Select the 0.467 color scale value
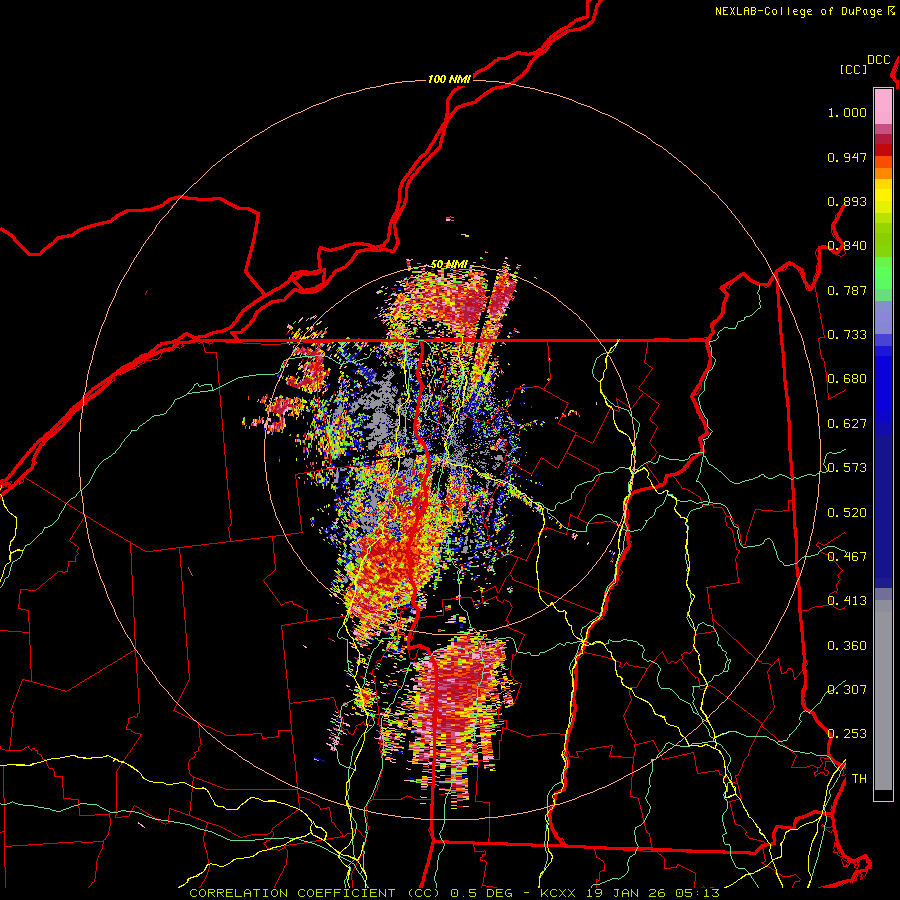 (847, 557)
